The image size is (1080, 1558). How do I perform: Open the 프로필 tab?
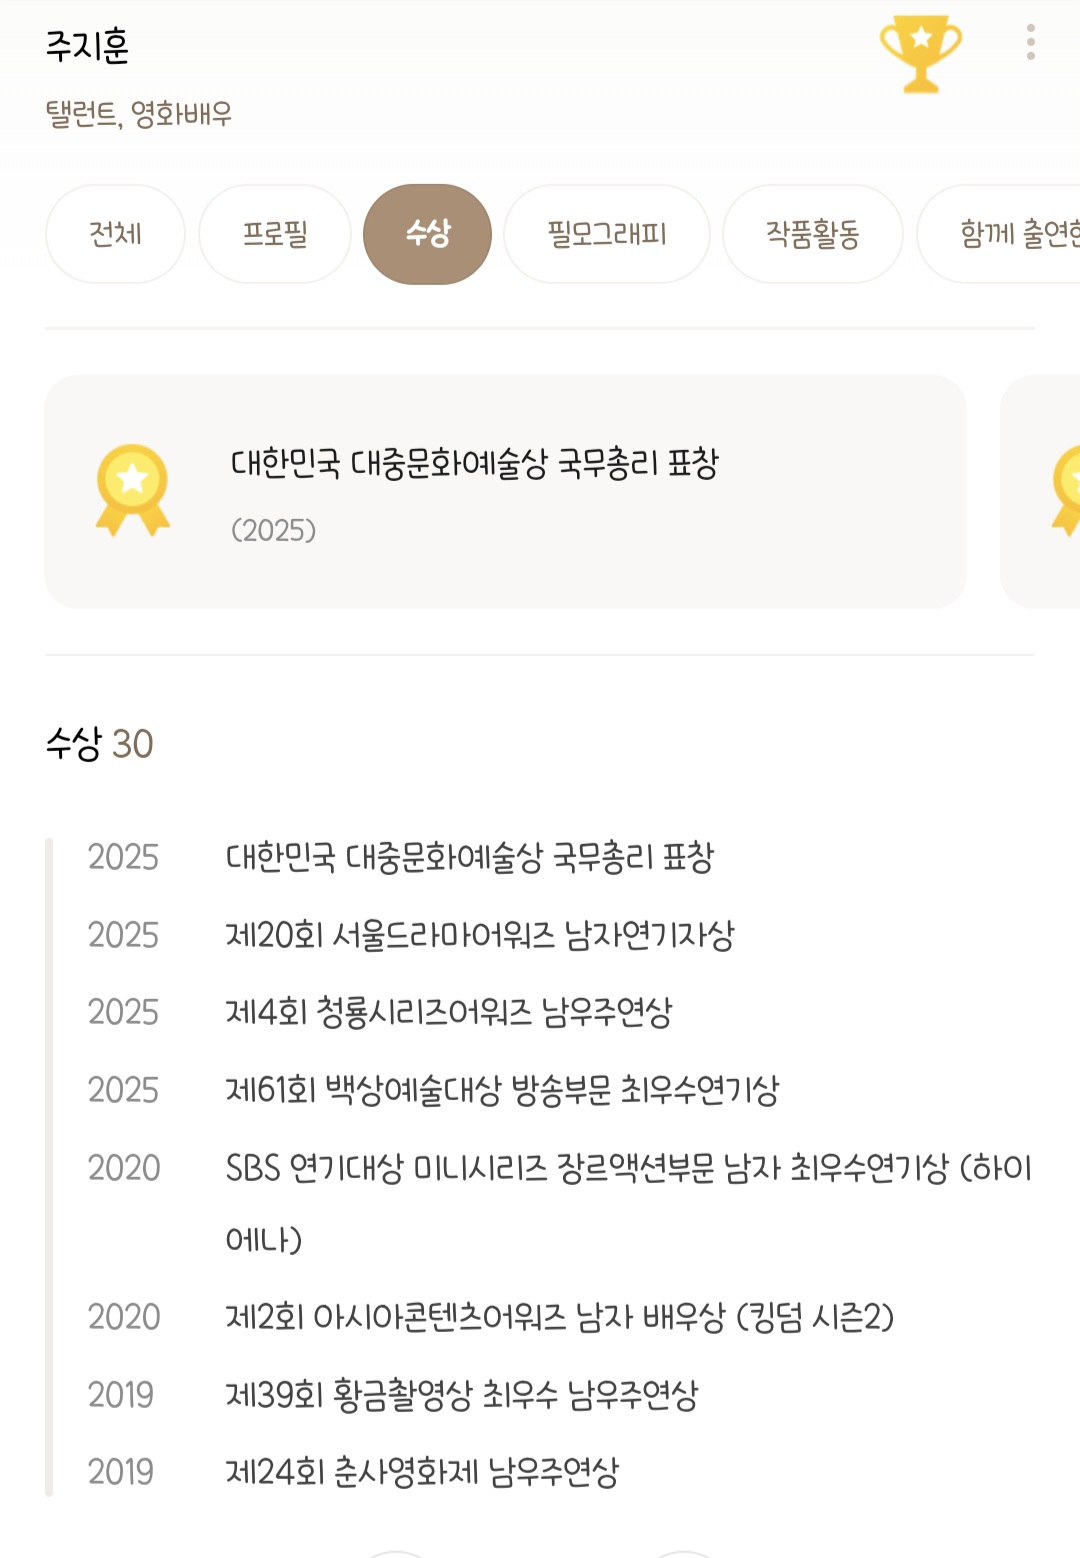coord(275,234)
